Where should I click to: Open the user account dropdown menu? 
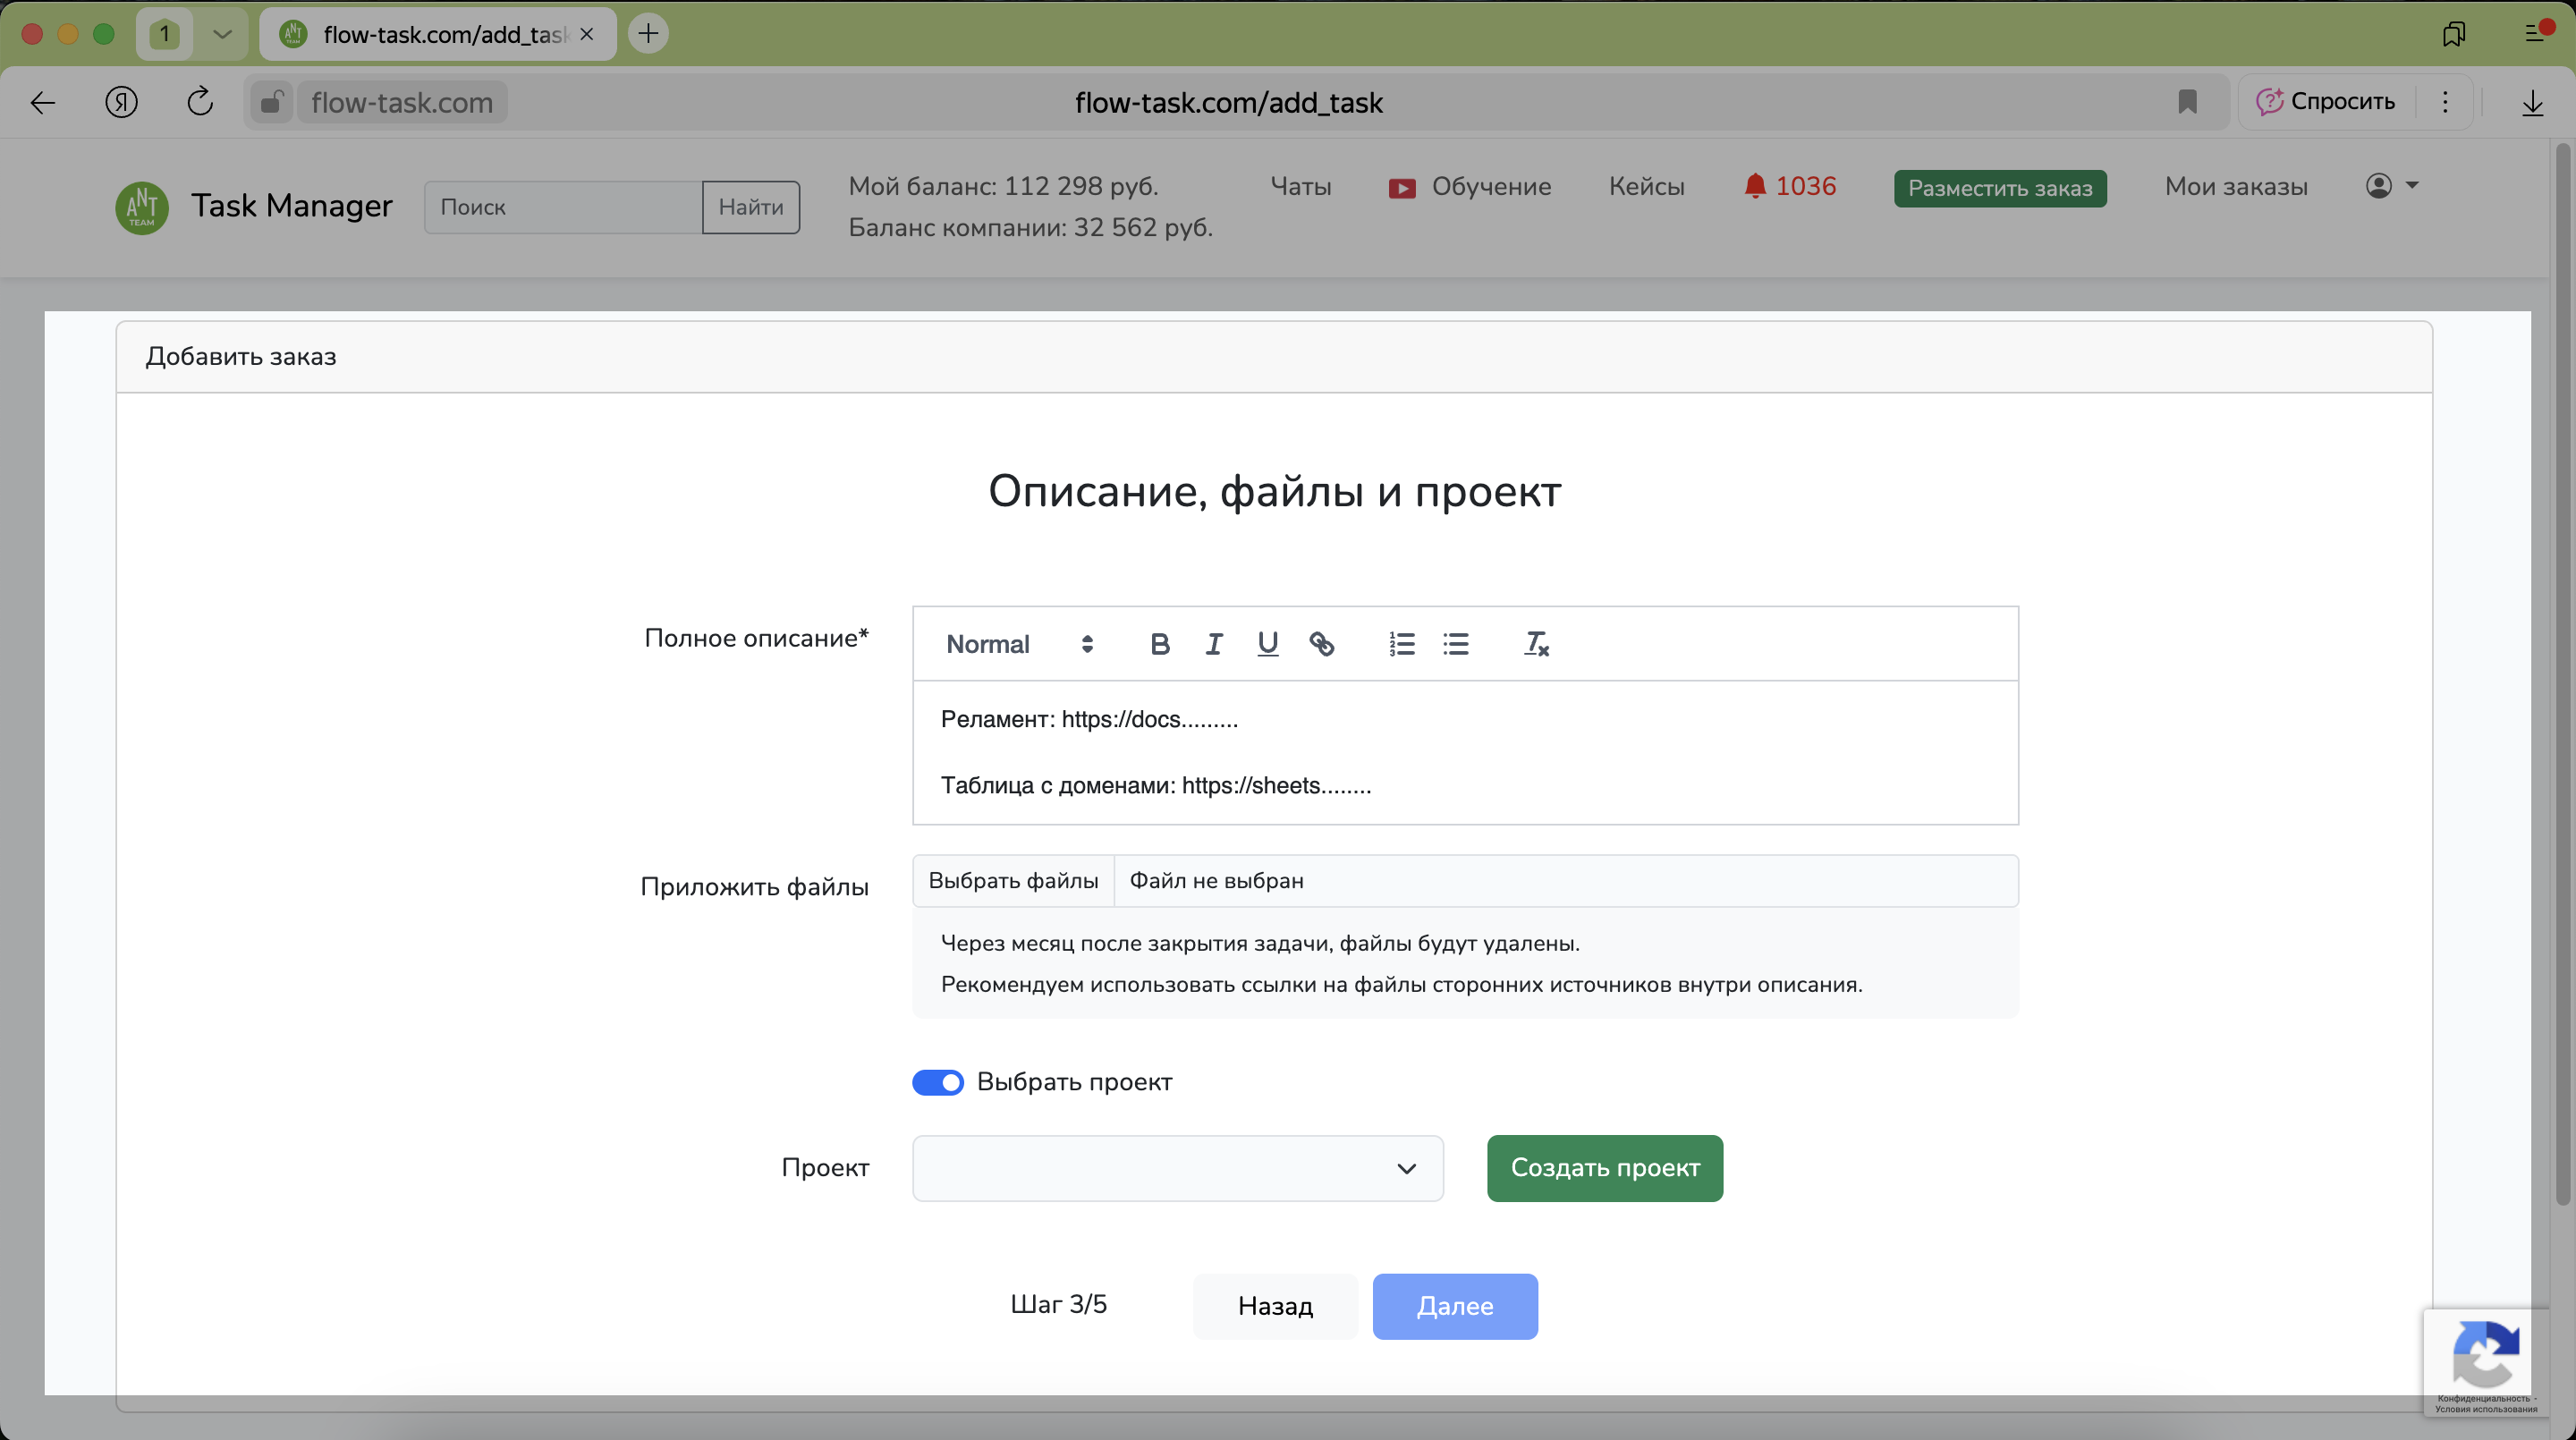coord(2391,186)
